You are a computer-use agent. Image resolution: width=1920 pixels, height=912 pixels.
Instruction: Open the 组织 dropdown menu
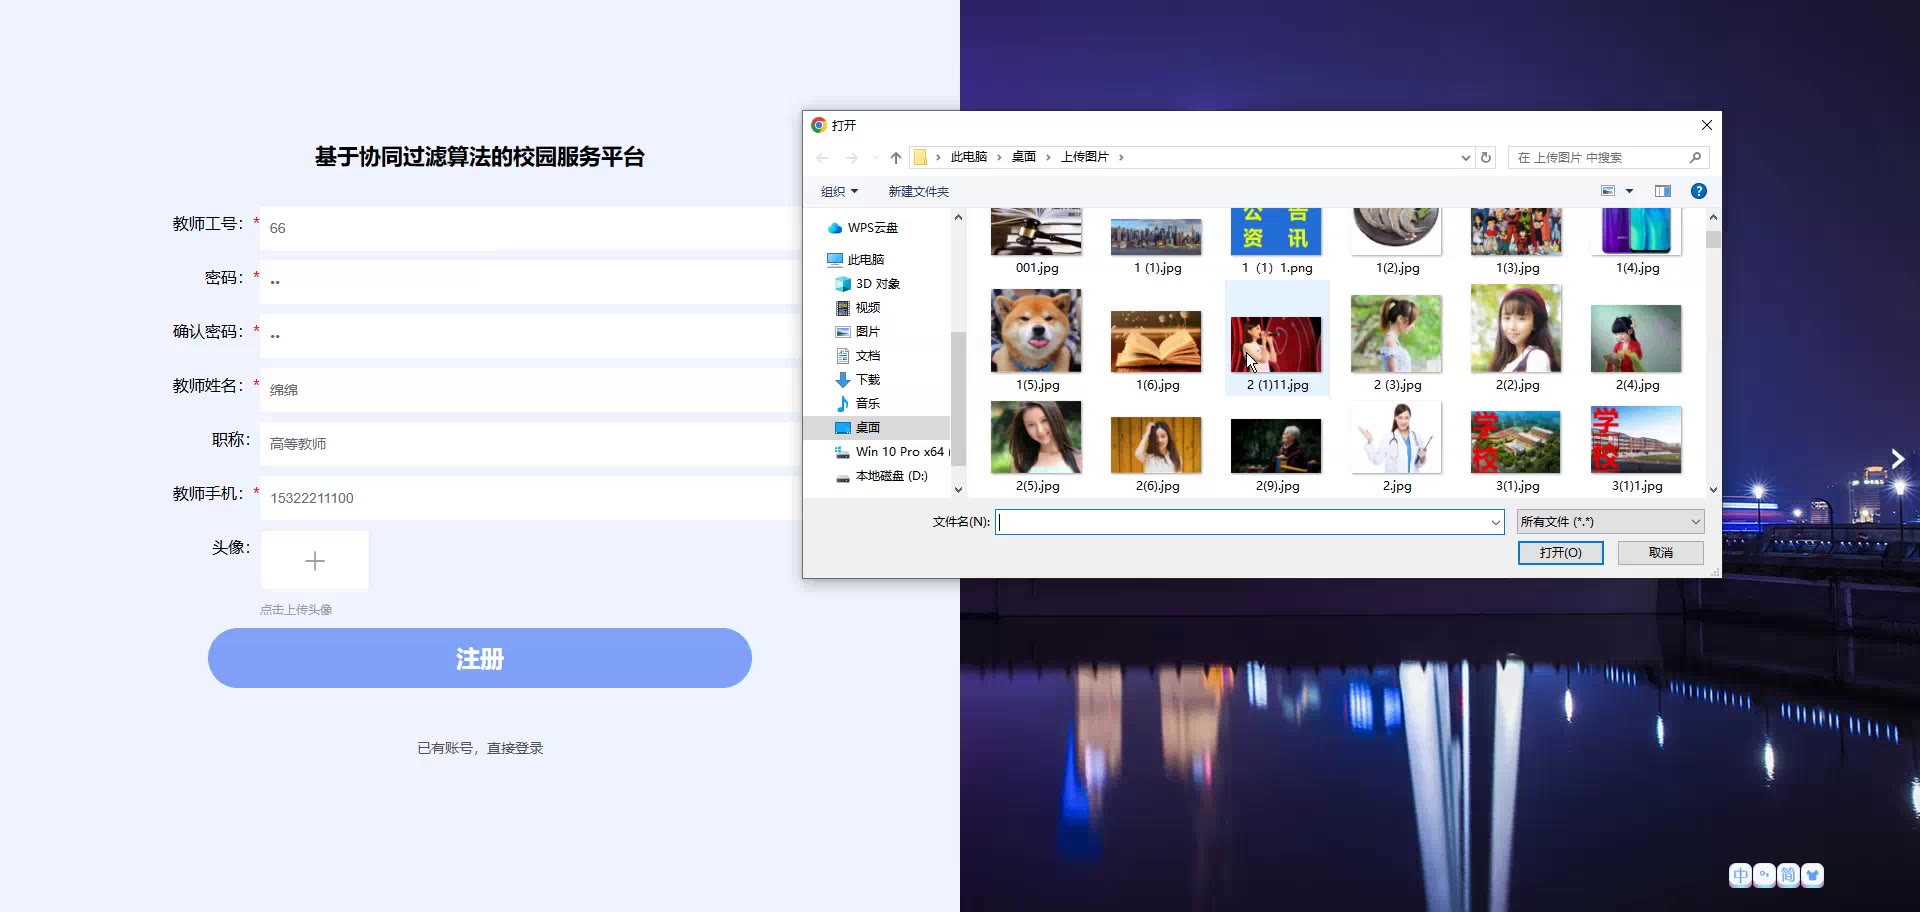click(839, 192)
